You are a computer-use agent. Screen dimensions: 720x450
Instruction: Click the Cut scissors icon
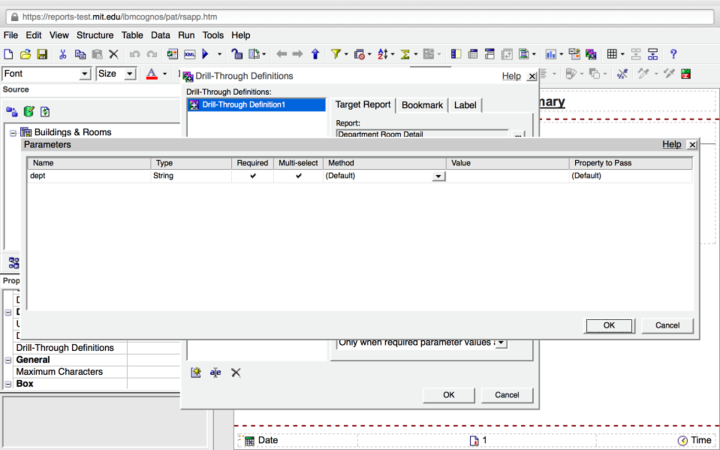pos(63,54)
